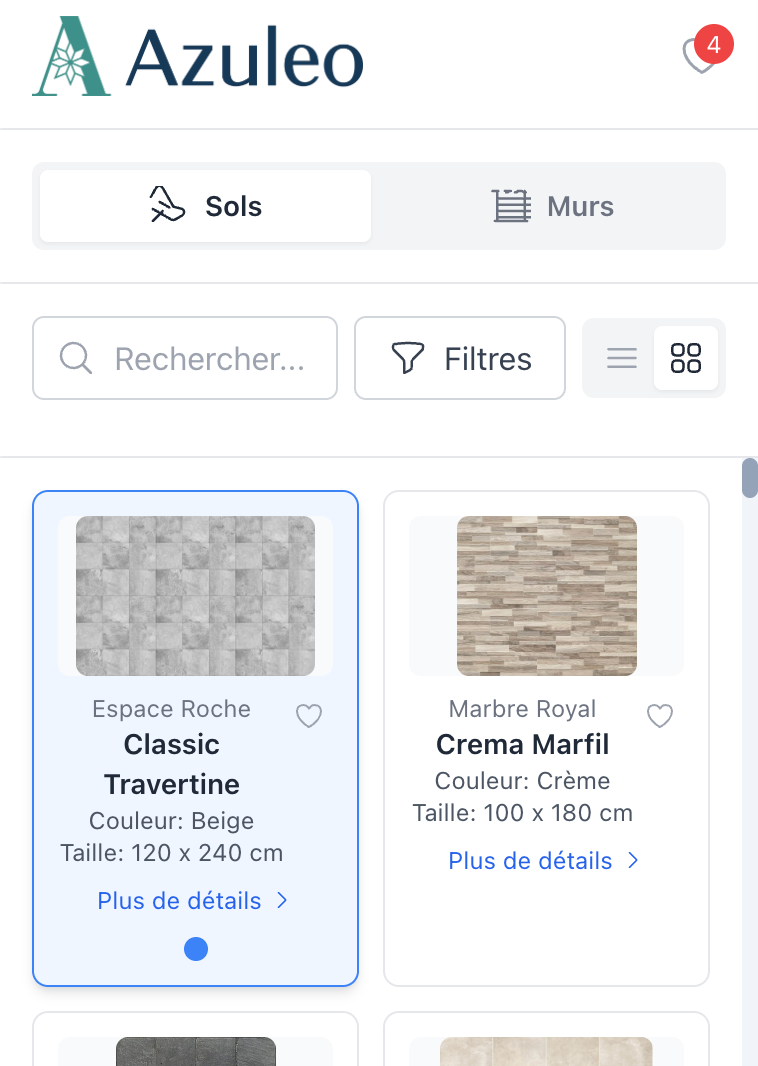Image resolution: width=758 pixels, height=1066 pixels.
Task: Open Plus de détails for Crema Marfil
Action: (x=530, y=861)
